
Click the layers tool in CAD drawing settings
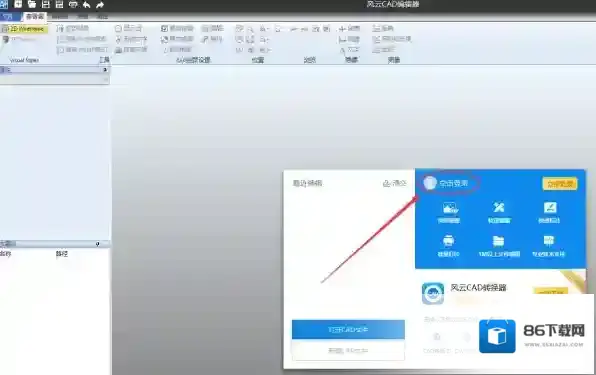click(x=213, y=28)
